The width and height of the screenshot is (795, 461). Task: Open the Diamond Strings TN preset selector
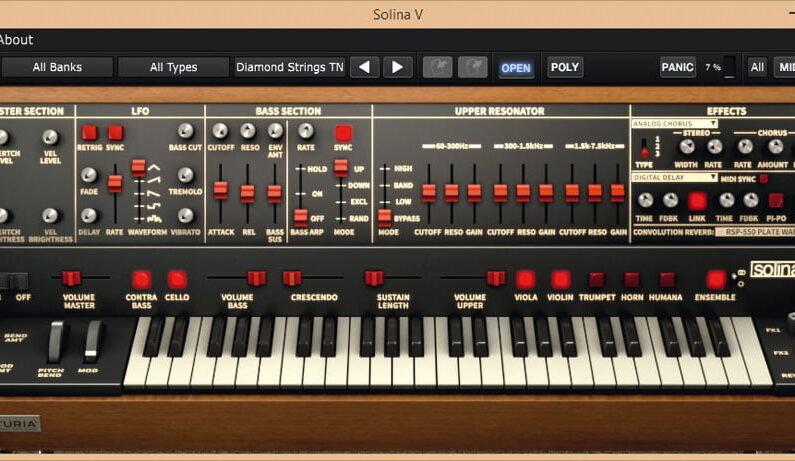tap(290, 67)
